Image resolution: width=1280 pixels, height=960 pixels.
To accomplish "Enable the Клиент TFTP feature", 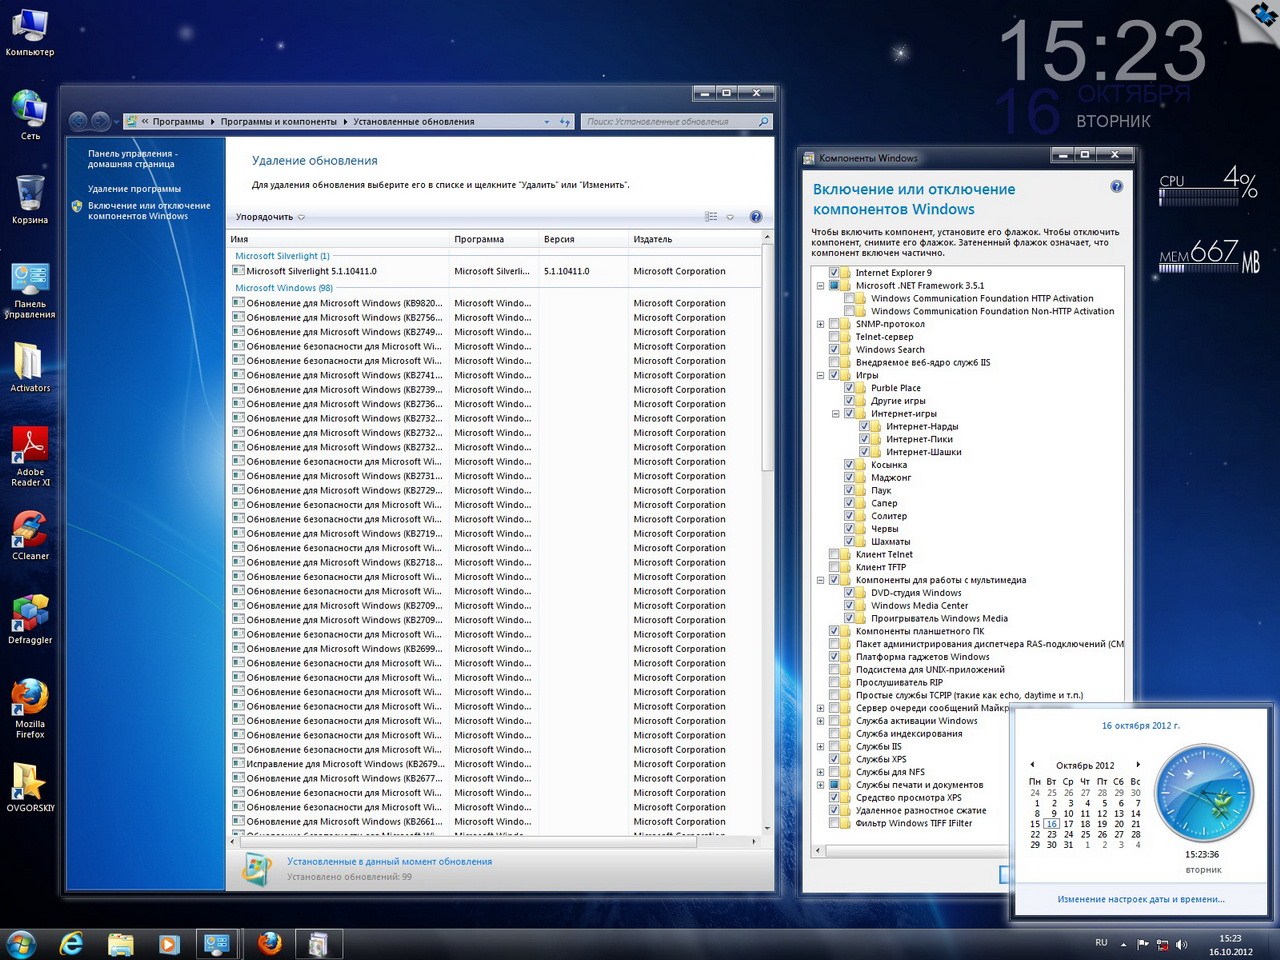I will pyautogui.click(x=834, y=567).
